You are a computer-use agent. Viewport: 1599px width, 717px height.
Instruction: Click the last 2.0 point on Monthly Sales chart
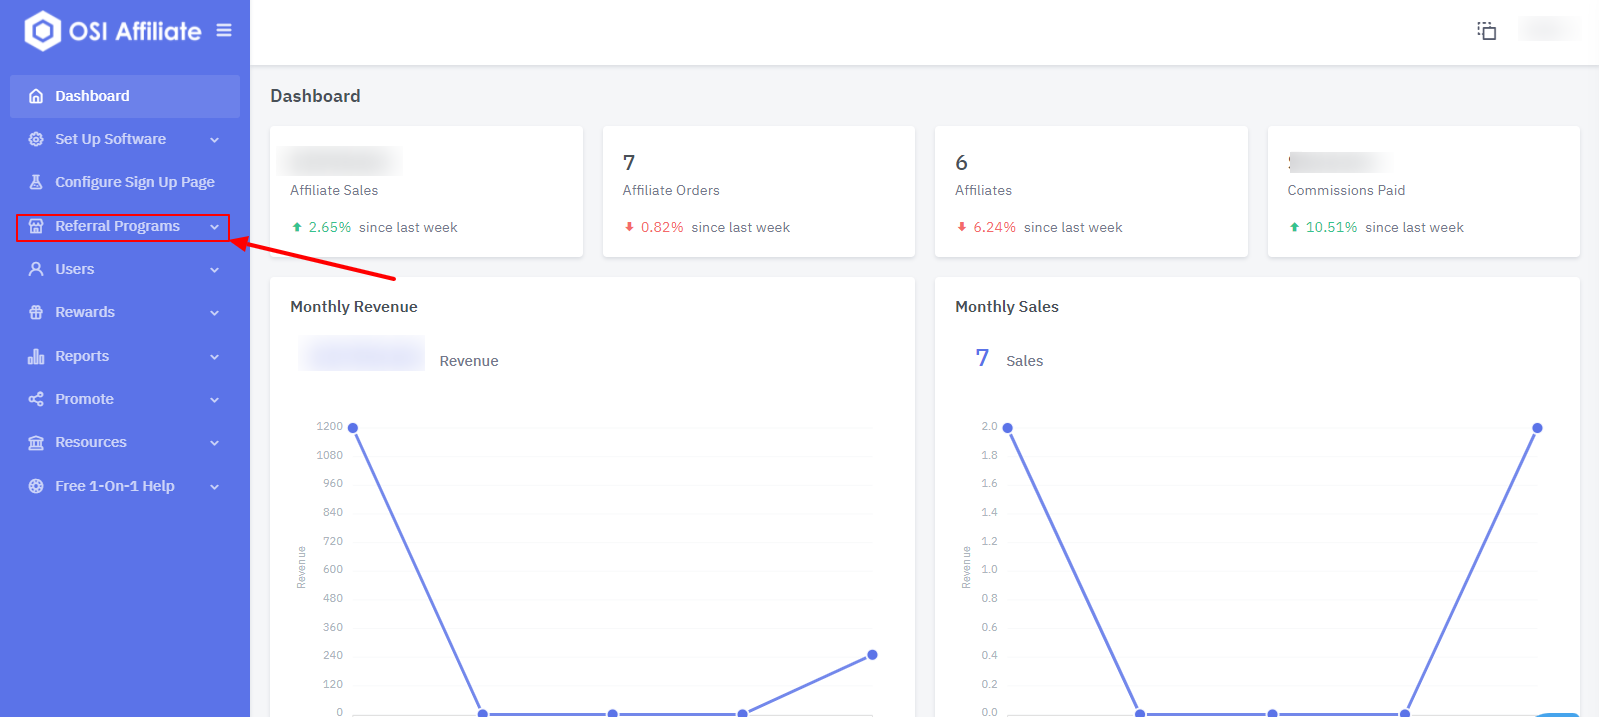(1537, 428)
